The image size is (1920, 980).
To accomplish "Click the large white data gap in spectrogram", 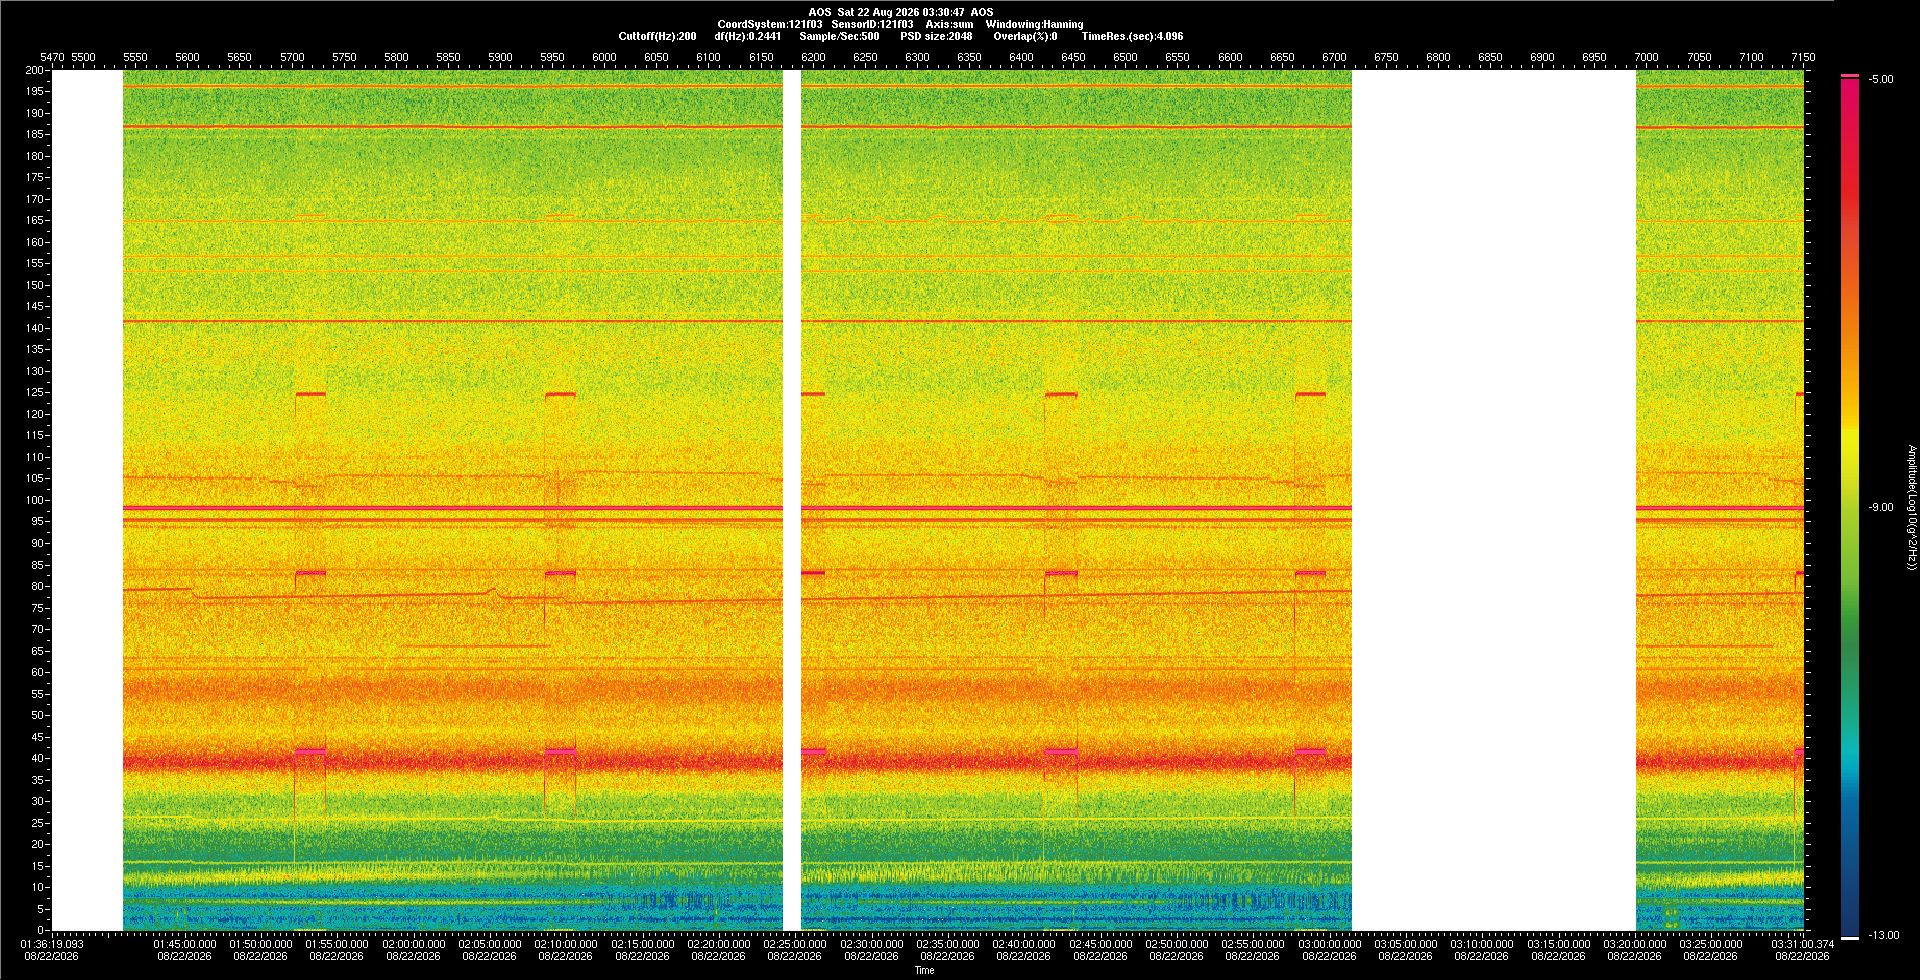I will (x=1494, y=500).
